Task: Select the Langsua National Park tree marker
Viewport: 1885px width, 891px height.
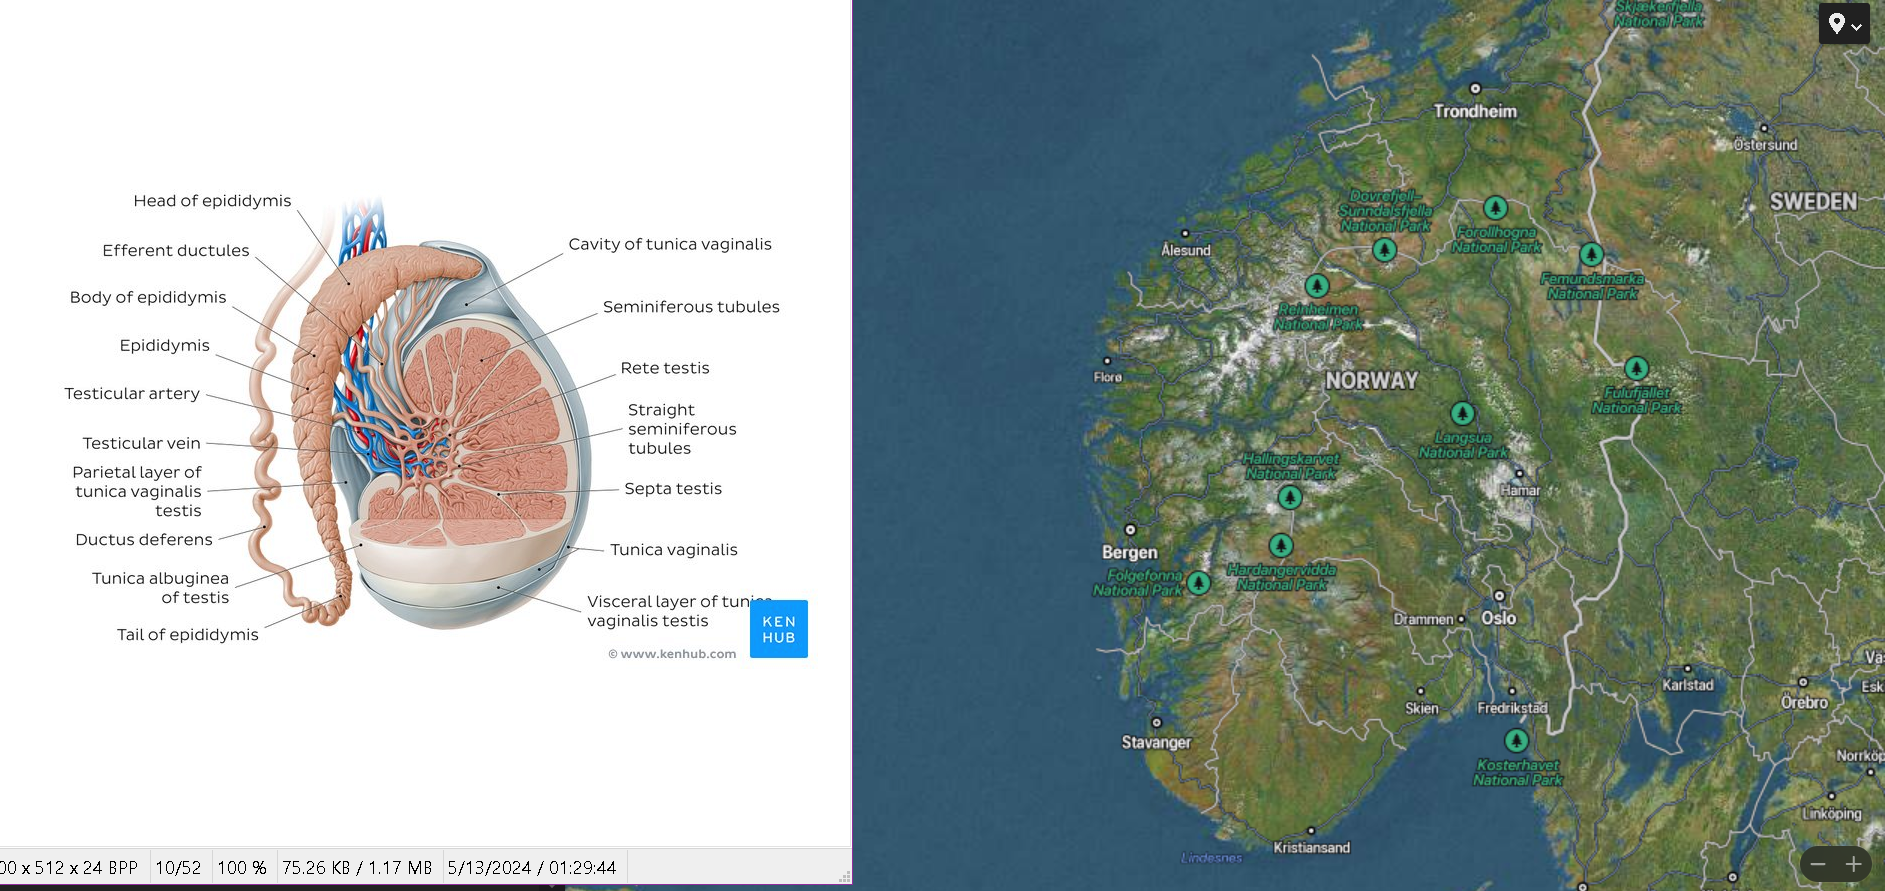Action: click(x=1463, y=413)
